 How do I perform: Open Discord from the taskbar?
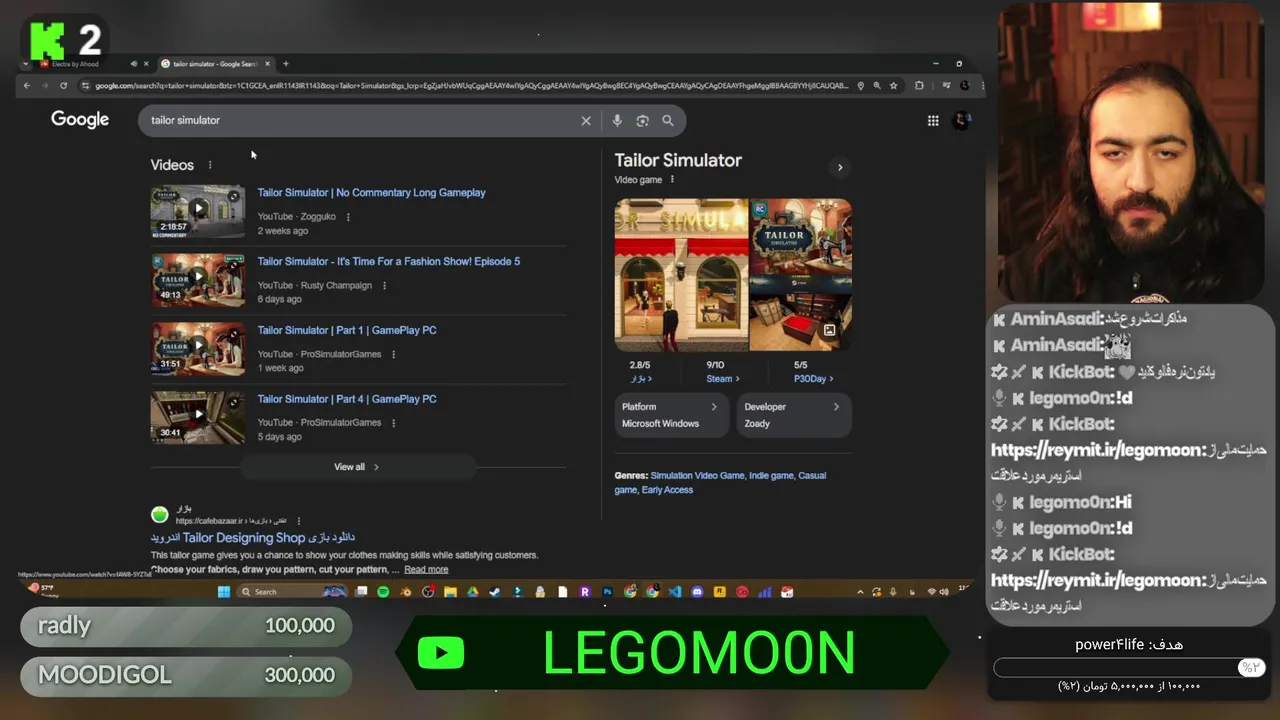pos(697,592)
